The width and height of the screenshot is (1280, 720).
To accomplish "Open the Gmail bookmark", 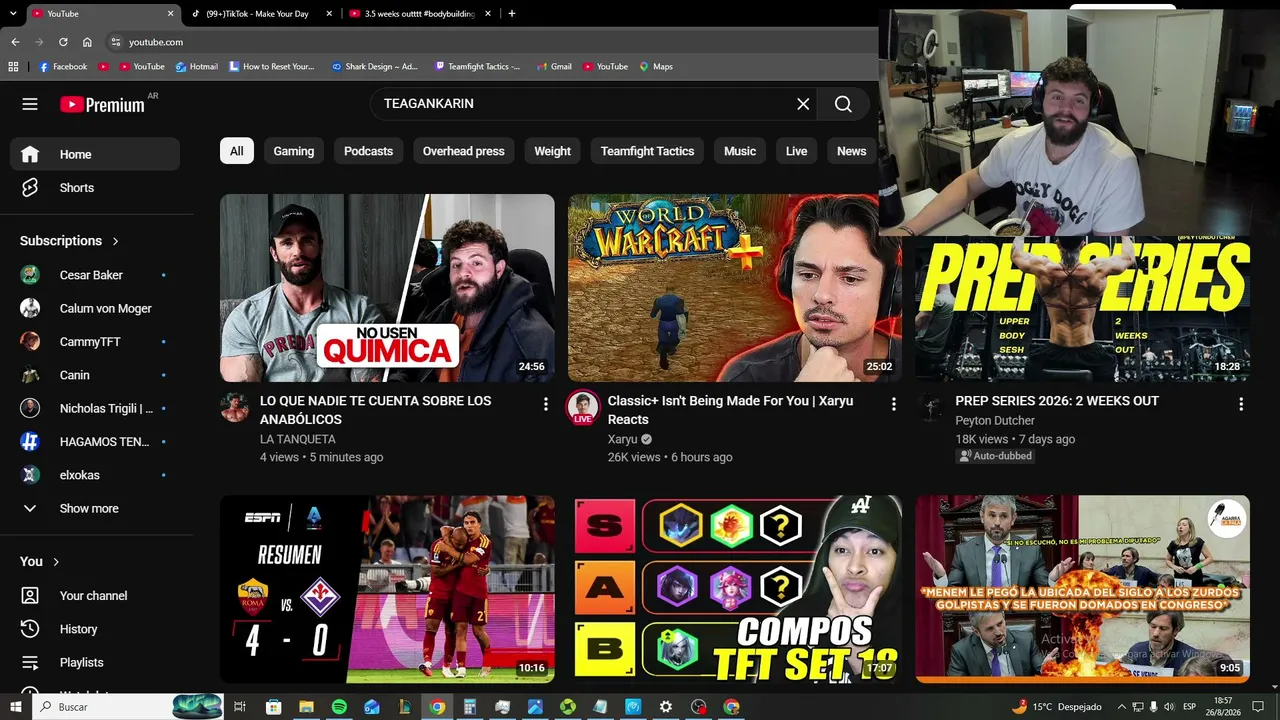I will click(553, 67).
